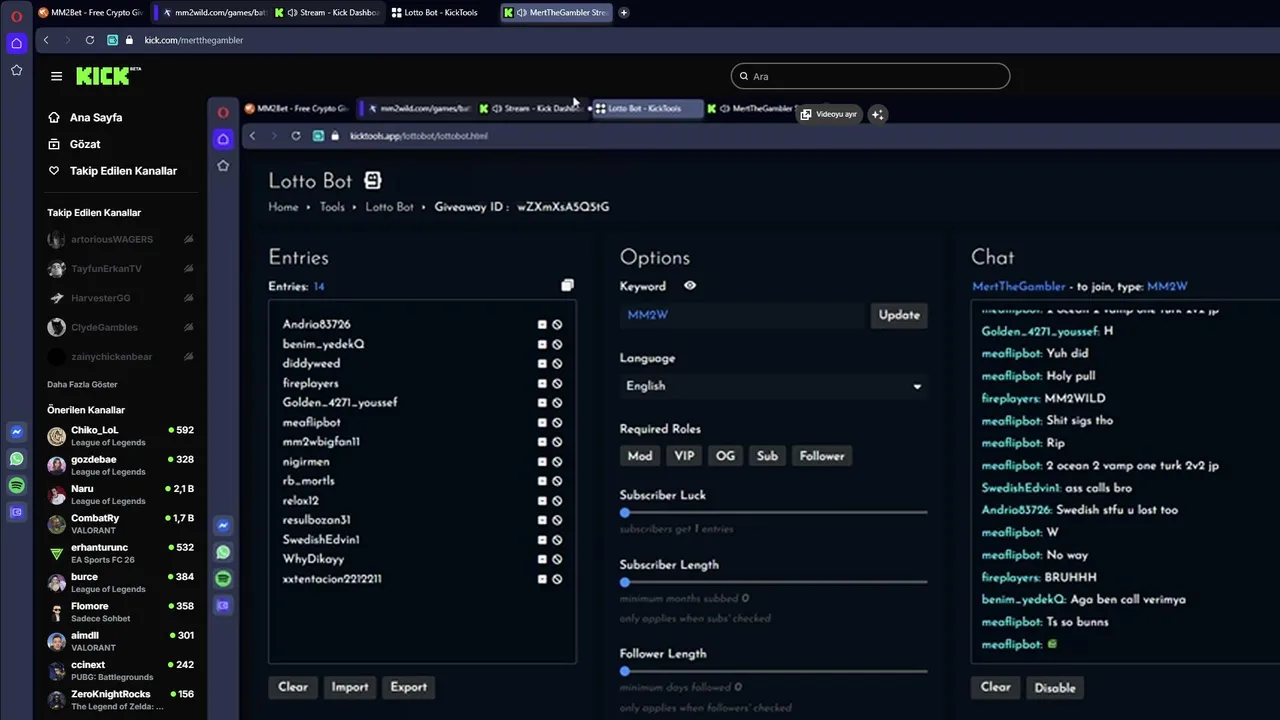Click the KICK logo
1280x720 pixels.
coord(108,76)
